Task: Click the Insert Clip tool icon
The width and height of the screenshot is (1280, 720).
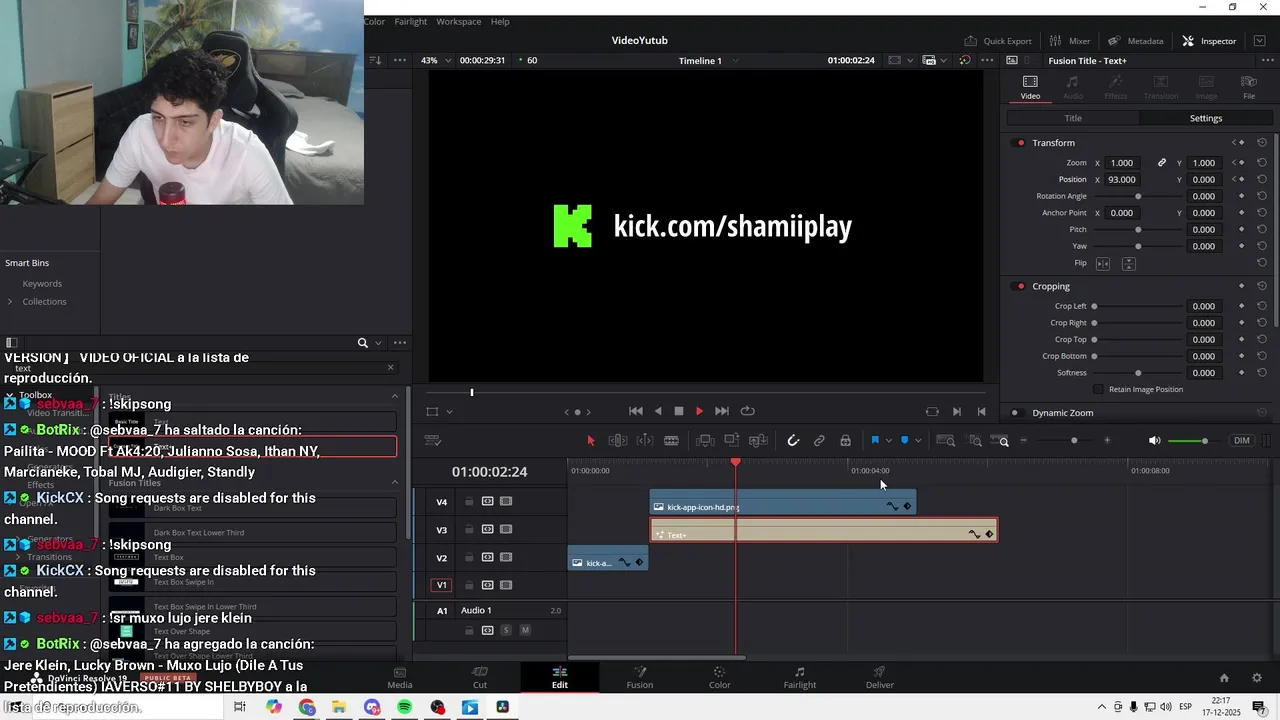Action: [705, 441]
